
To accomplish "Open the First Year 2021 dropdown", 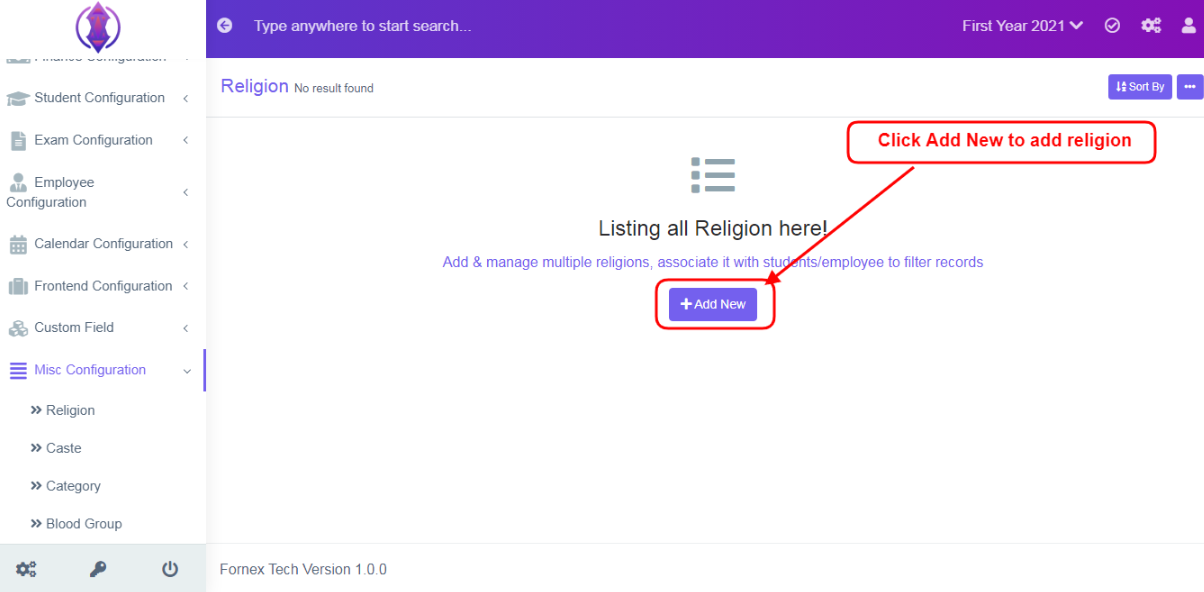I will pos(1022,26).
